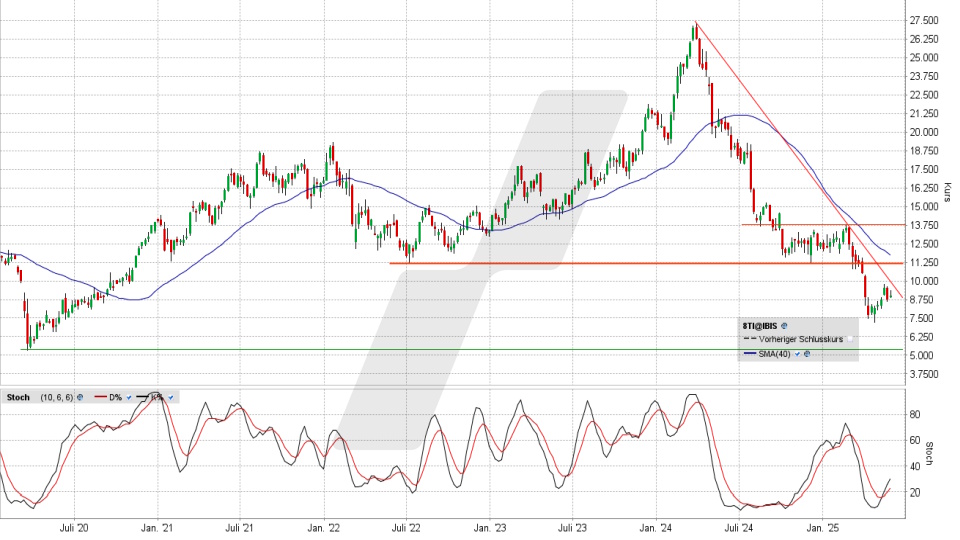The height and width of the screenshot is (540, 960).
Task: Open settings icon next to 8TI@IBIS label
Action: (x=784, y=326)
